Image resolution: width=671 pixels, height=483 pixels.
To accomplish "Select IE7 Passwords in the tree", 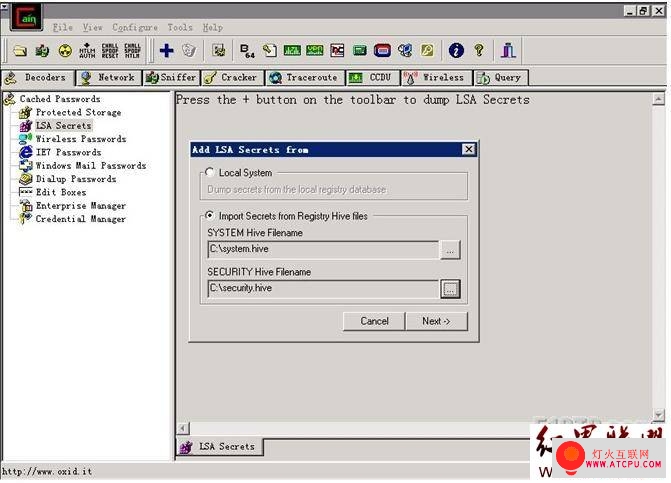I will [68, 152].
